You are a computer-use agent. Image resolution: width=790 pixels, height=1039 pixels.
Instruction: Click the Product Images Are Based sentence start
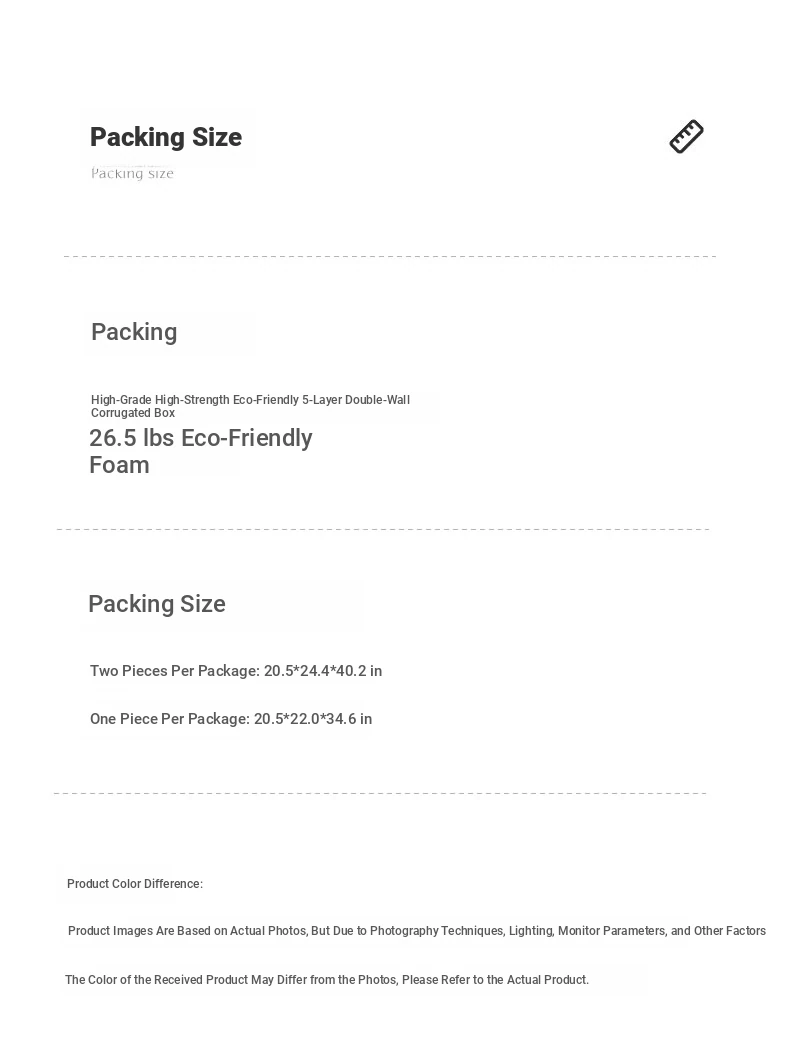pyautogui.click(x=139, y=931)
